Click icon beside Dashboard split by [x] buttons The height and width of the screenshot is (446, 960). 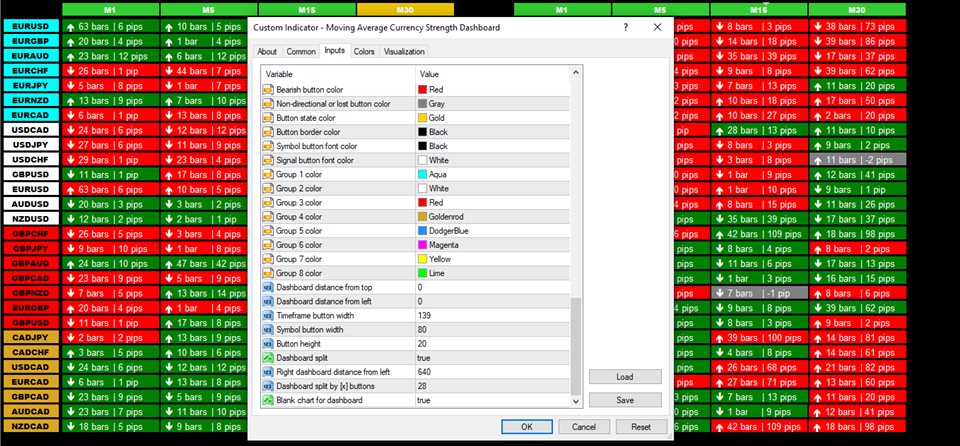coord(267,386)
